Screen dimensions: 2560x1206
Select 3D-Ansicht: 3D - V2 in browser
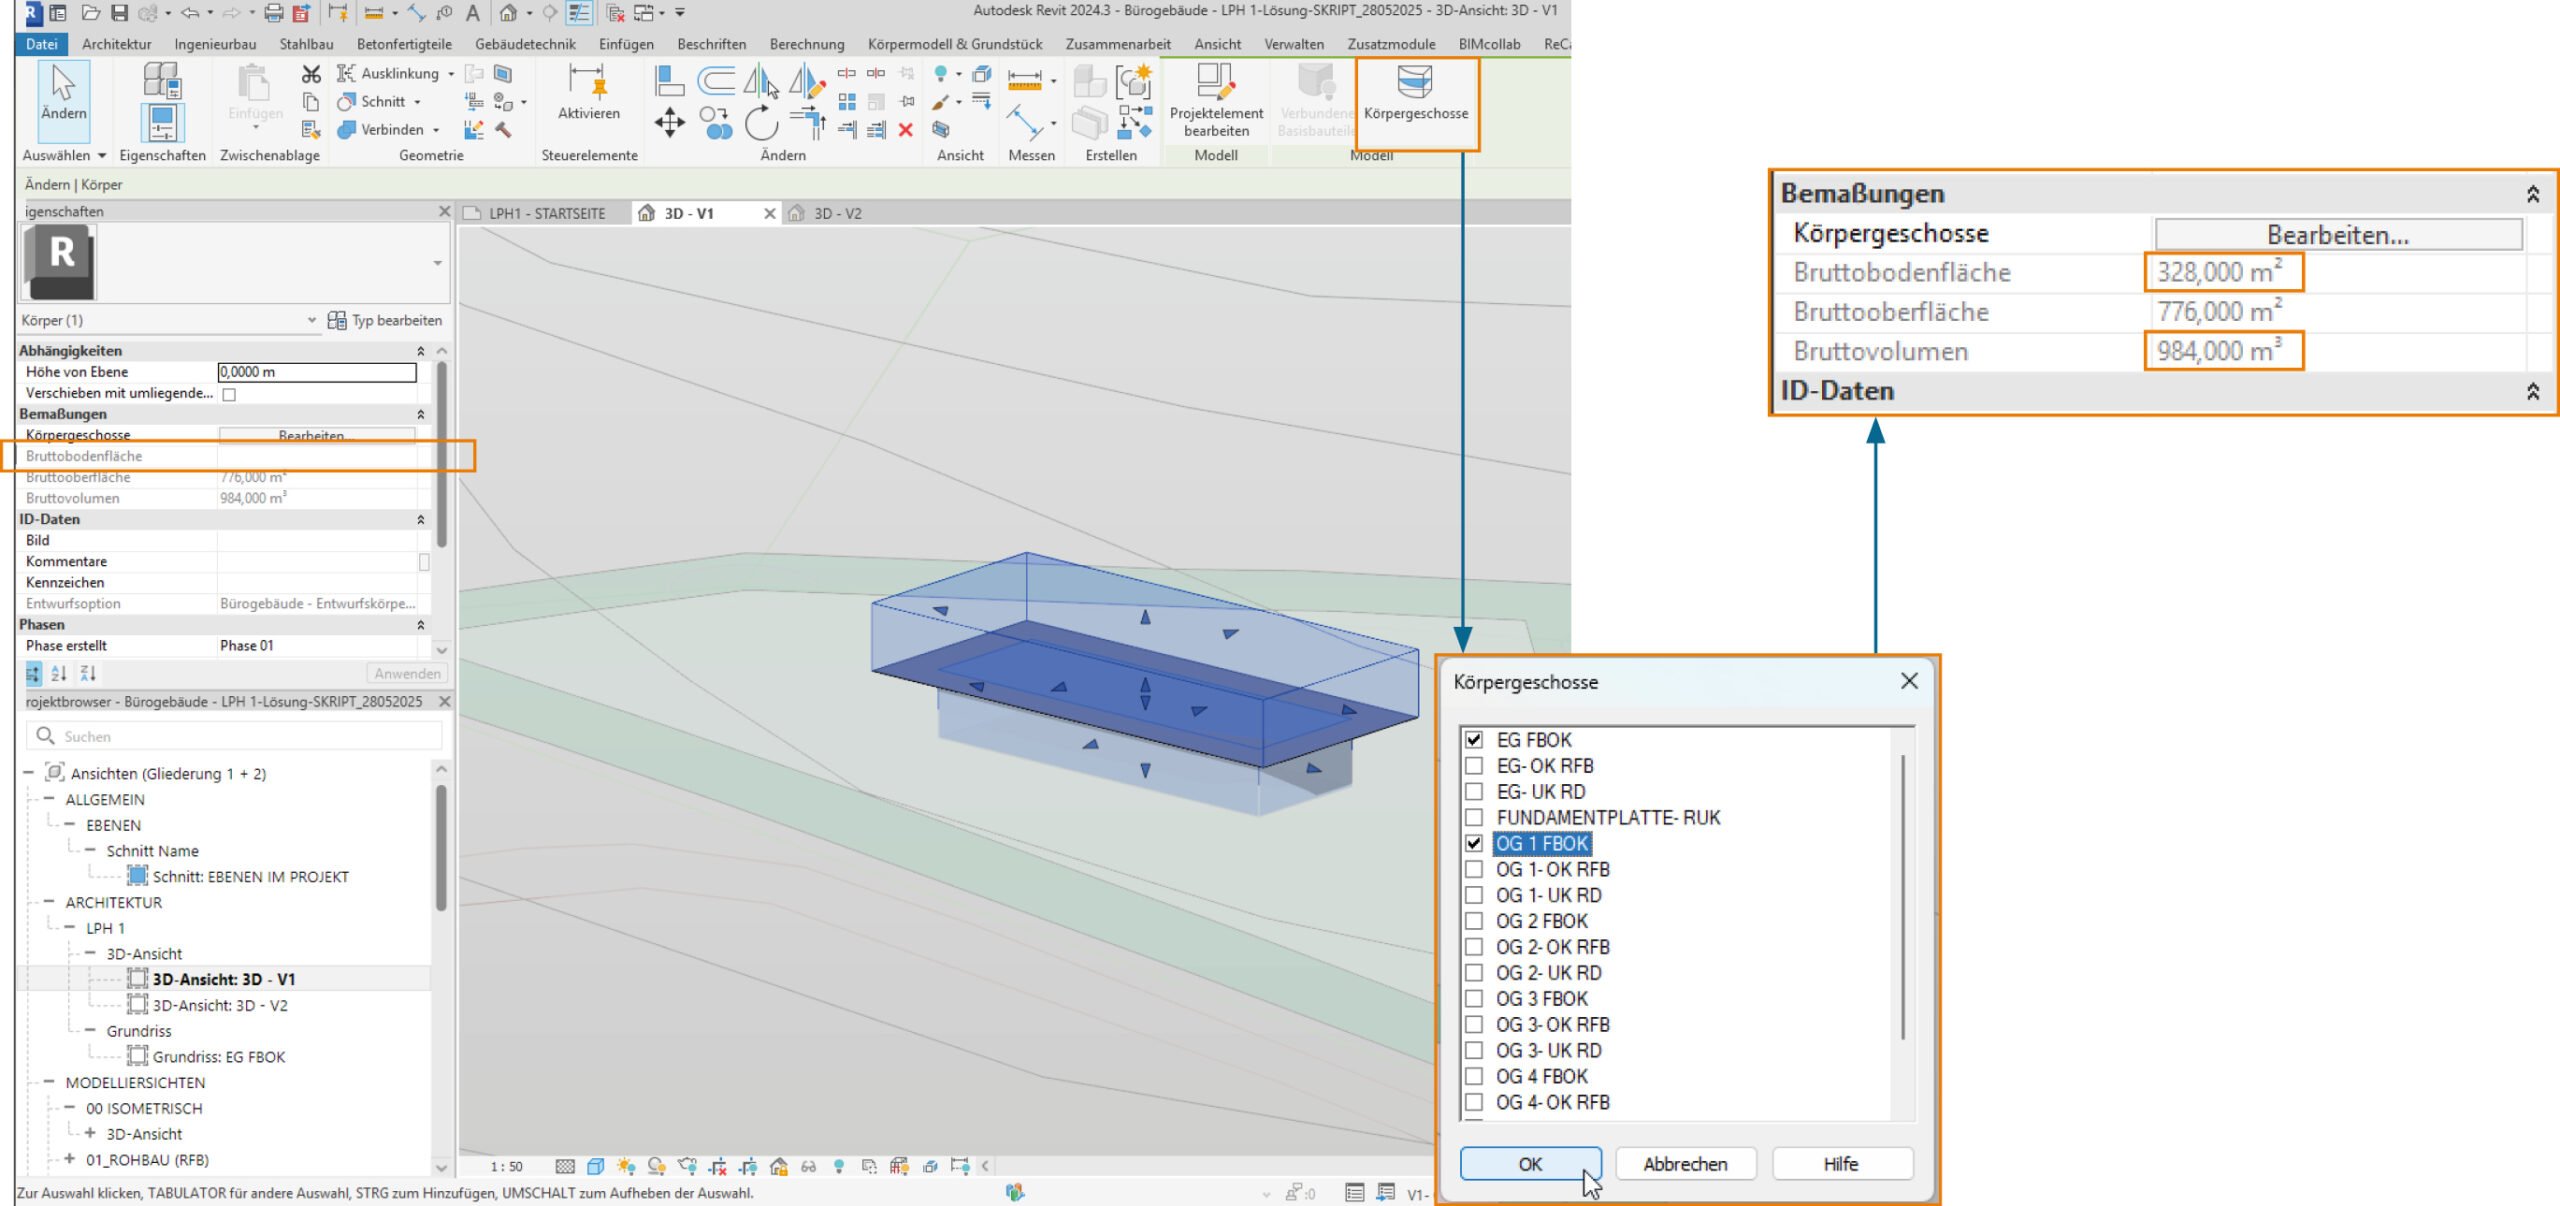pos(220,1005)
